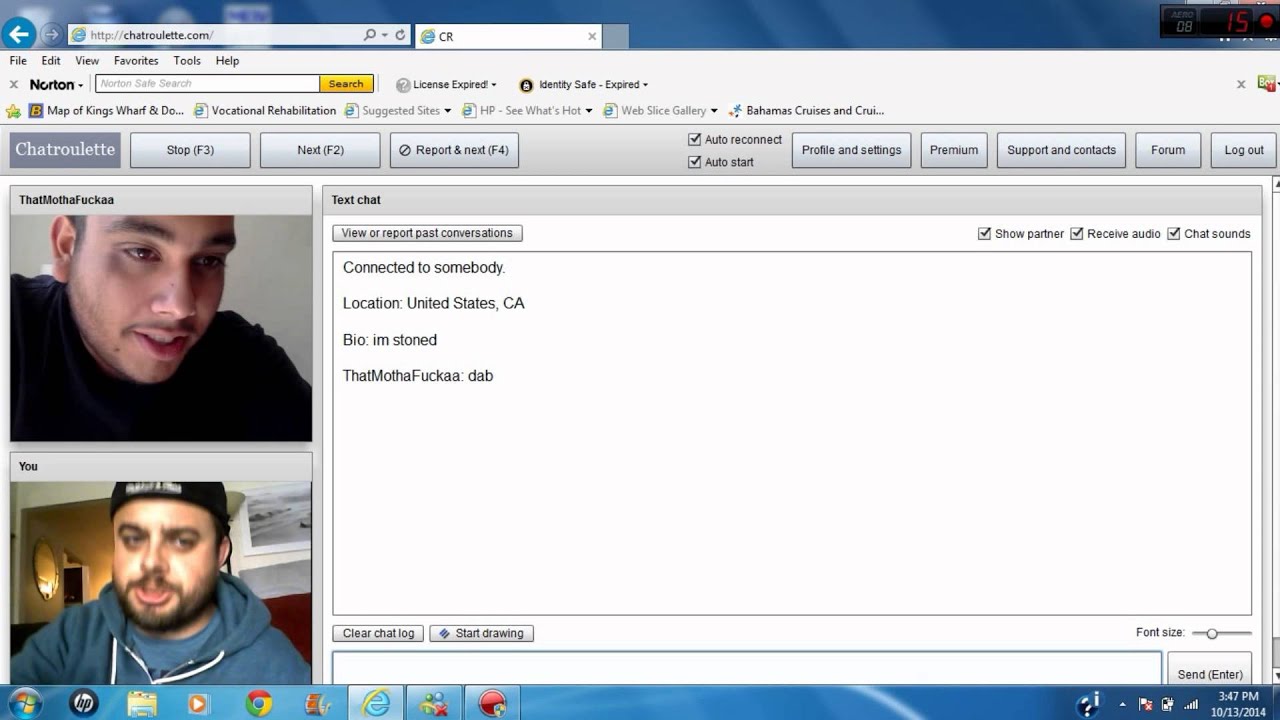Click the chat message input box

tap(747, 668)
